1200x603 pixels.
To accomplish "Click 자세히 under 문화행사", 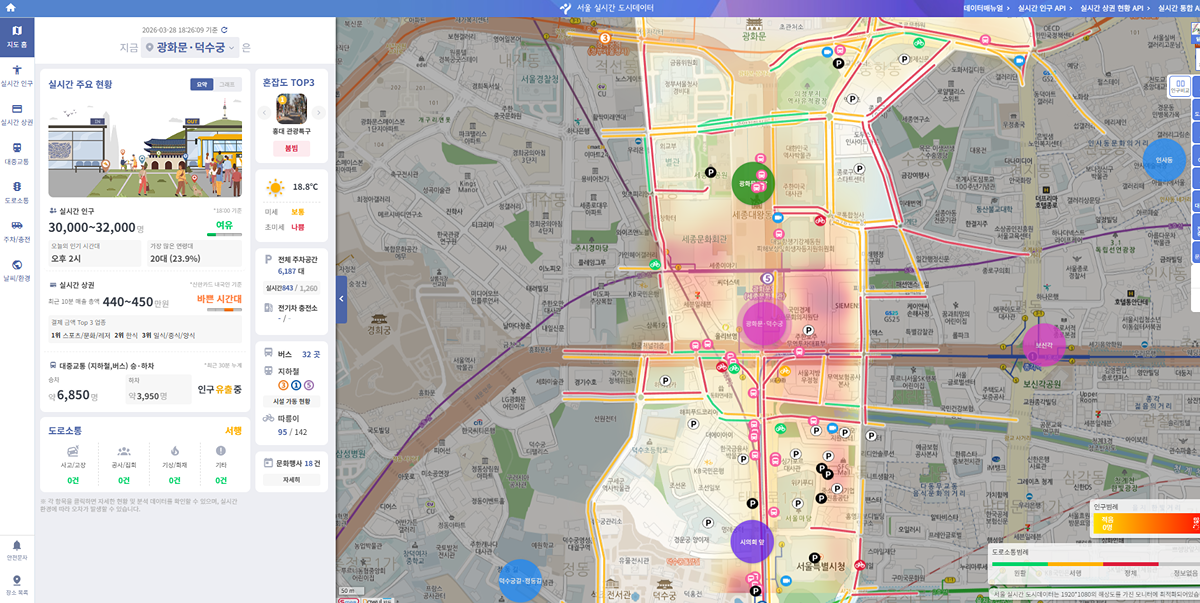I will (291, 480).
